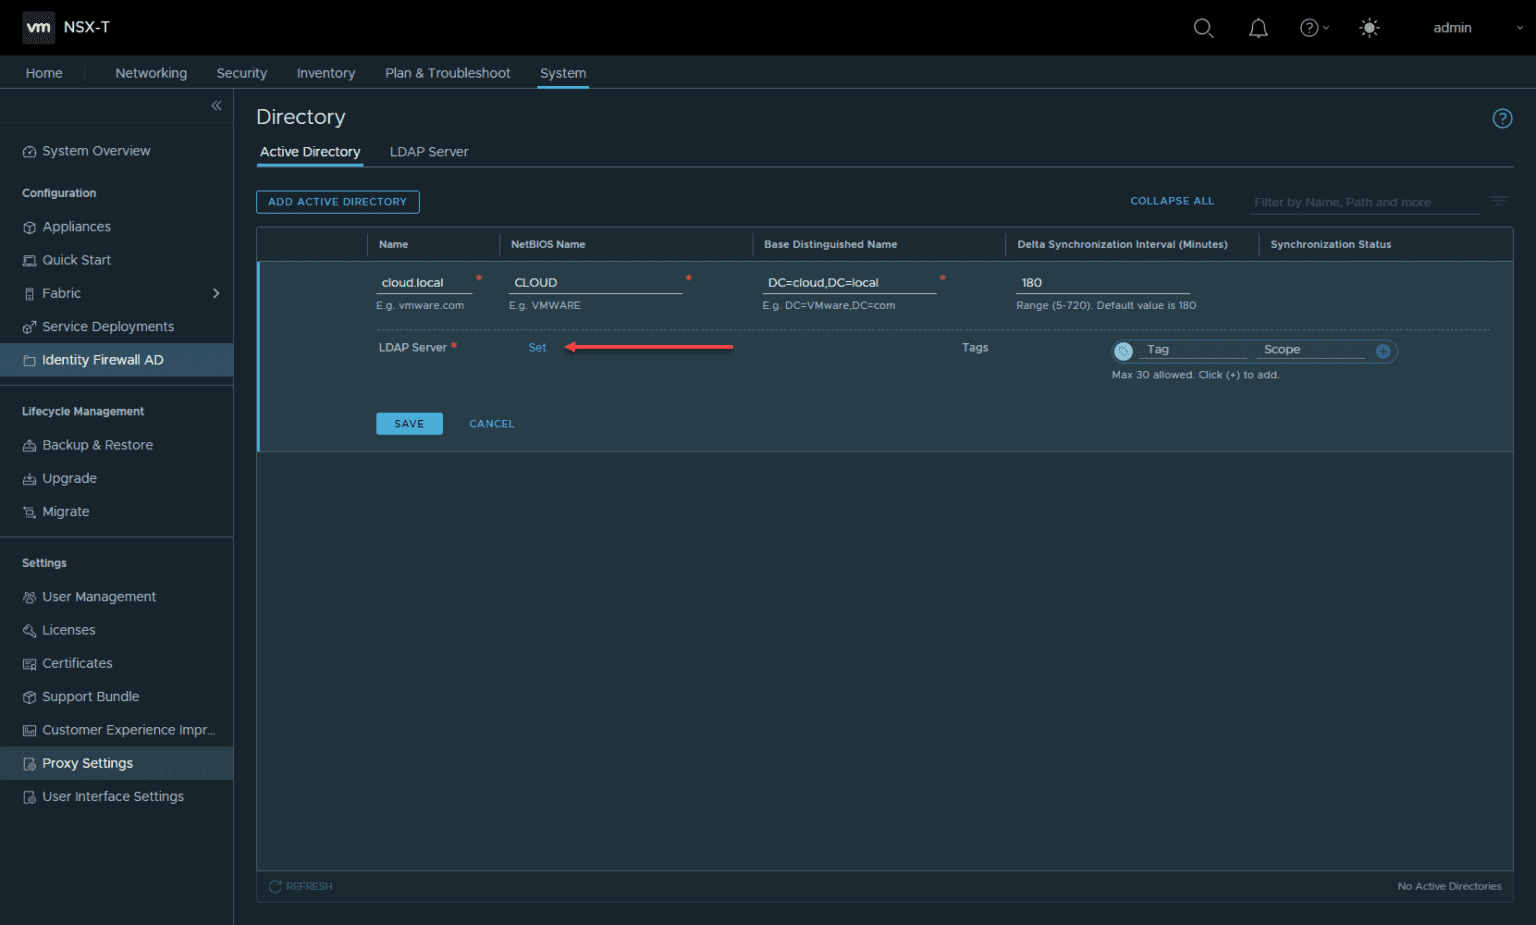
Task: Open the Networking menu
Action: 151,72
